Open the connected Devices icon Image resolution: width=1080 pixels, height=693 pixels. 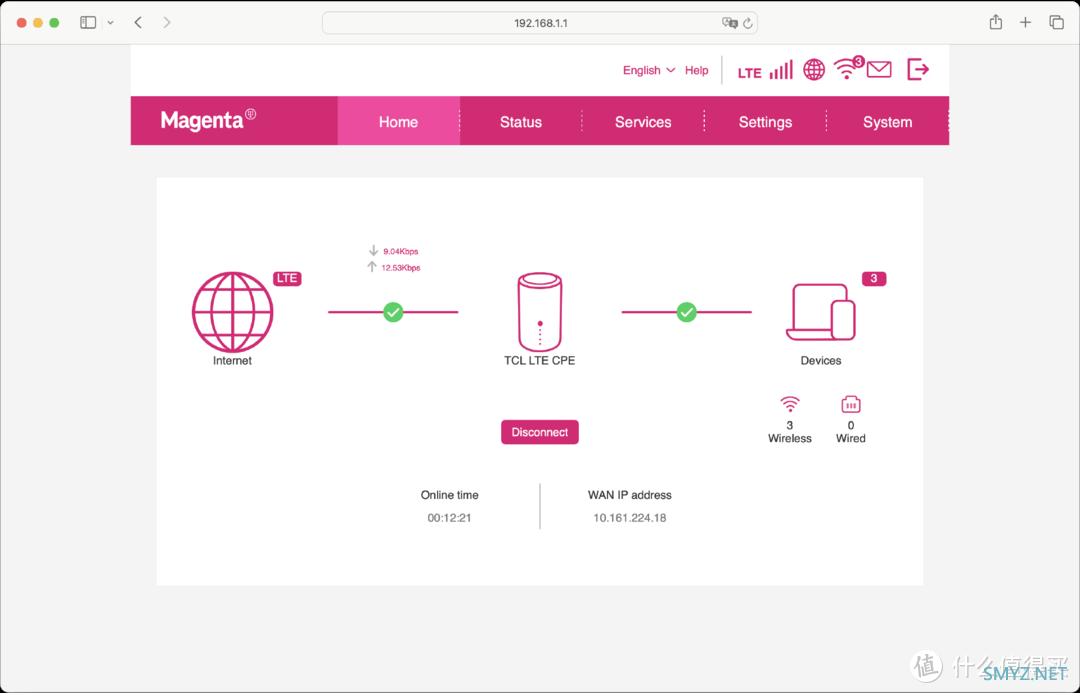(821, 312)
